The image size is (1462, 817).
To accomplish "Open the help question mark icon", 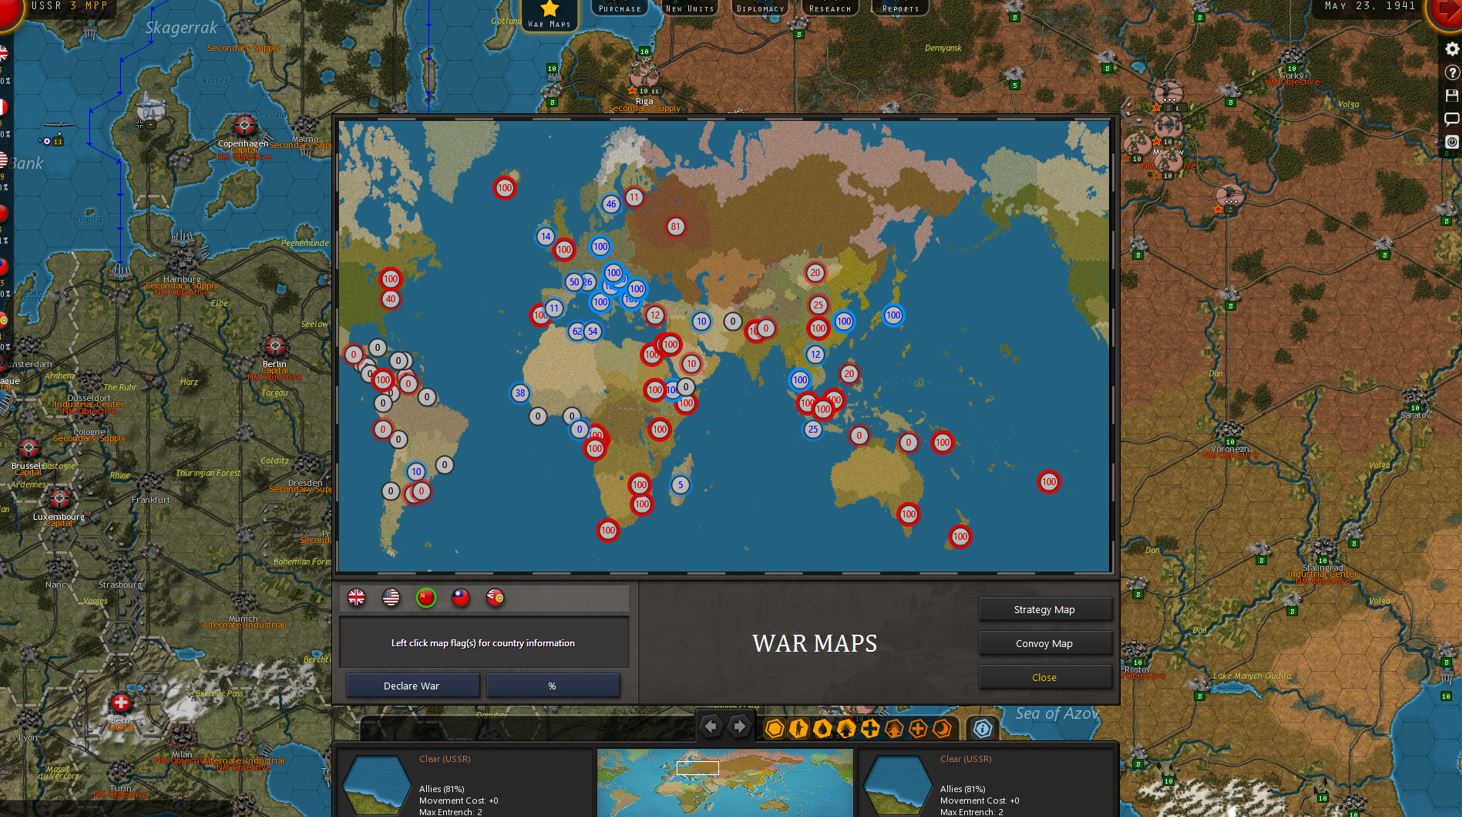I will [1452, 72].
